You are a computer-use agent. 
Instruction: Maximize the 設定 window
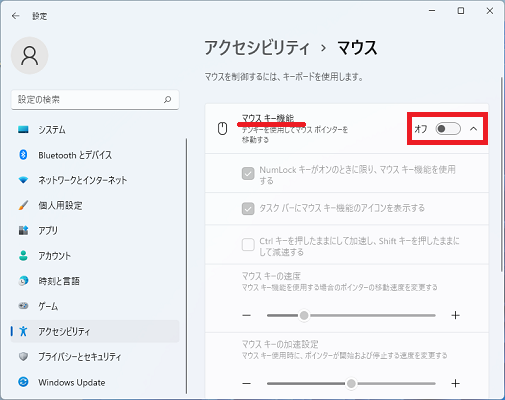click(x=461, y=11)
